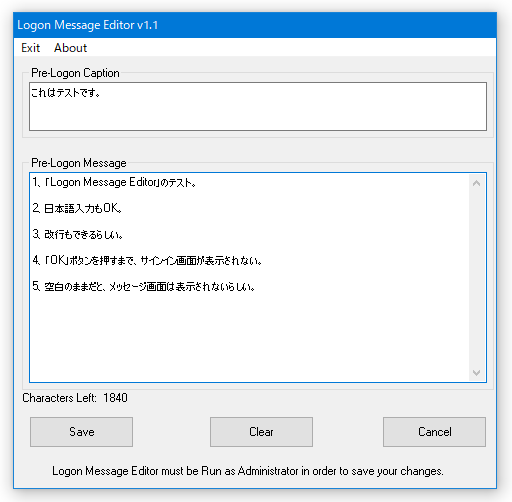Focus the Pre-Logon Caption text box
Image resolution: width=512 pixels, height=502 pixels.
tap(258, 106)
